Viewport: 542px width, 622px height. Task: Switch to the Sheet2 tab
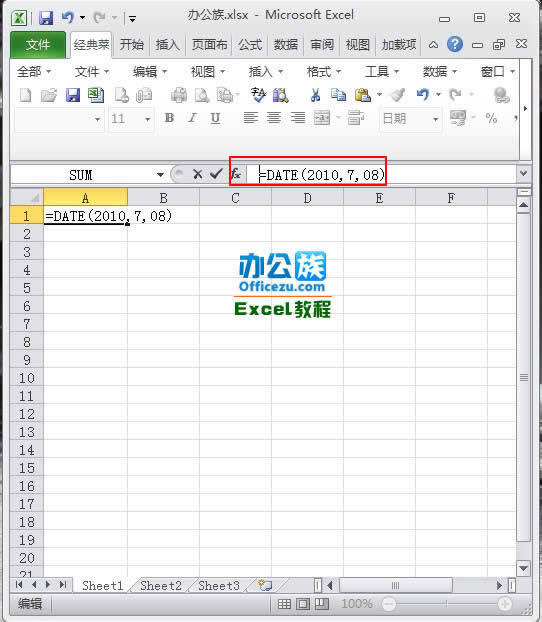coord(161,586)
